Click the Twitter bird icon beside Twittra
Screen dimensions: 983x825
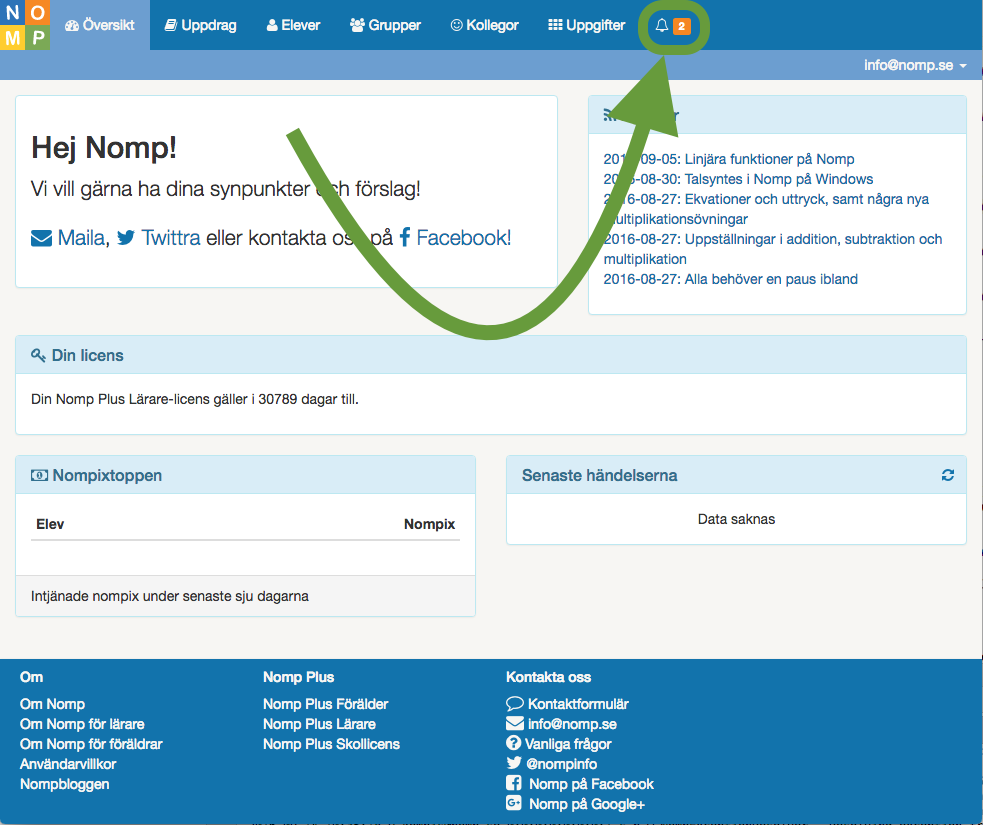pyautogui.click(x=126, y=238)
